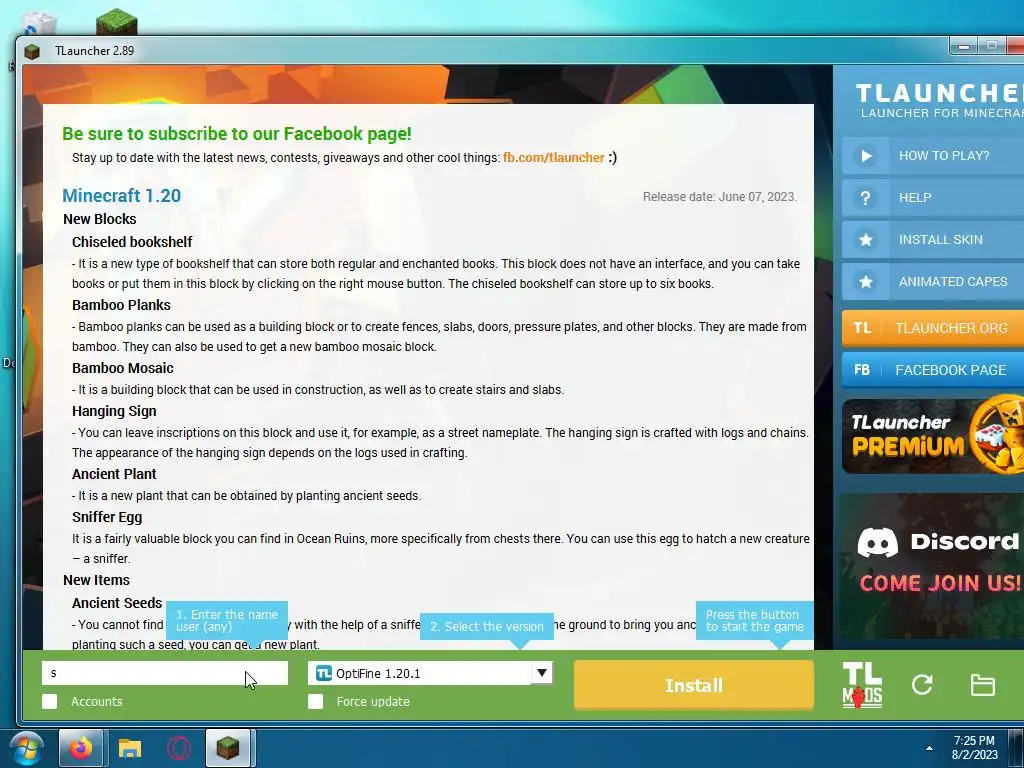Open the INSTALL SKIN menu item

point(933,240)
